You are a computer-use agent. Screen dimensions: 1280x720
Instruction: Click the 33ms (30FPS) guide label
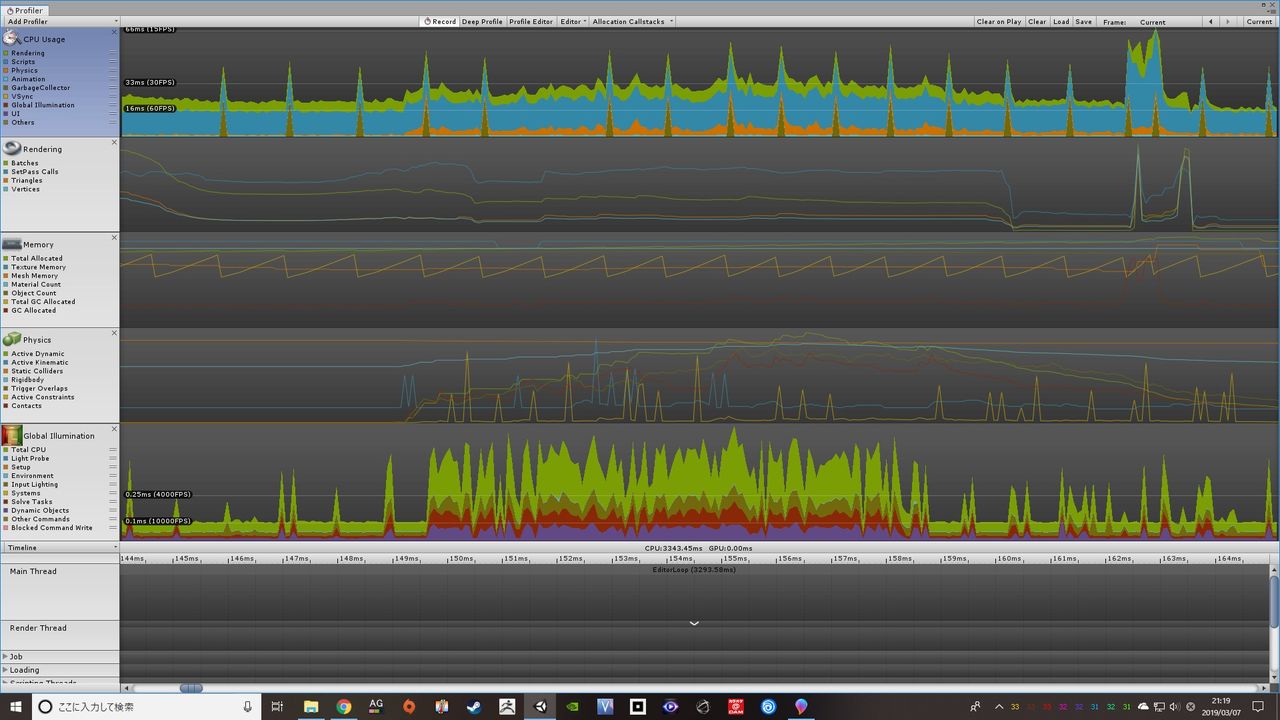point(150,82)
